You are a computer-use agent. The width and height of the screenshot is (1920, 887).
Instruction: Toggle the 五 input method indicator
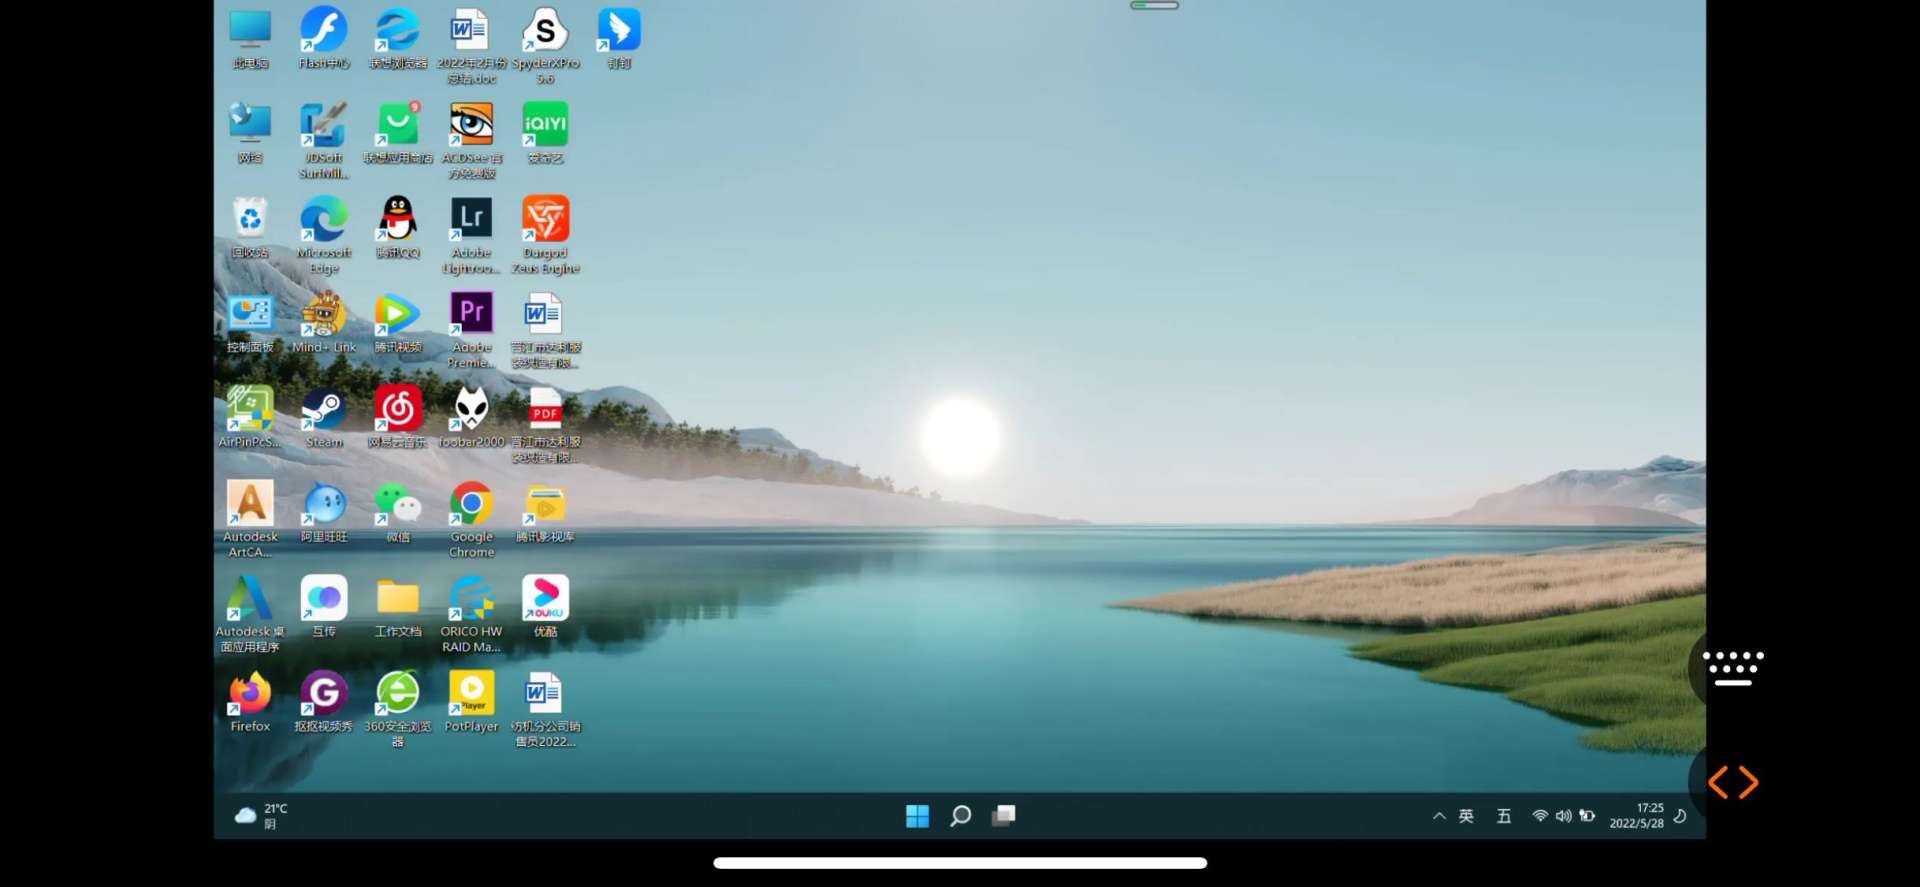tap(1503, 816)
